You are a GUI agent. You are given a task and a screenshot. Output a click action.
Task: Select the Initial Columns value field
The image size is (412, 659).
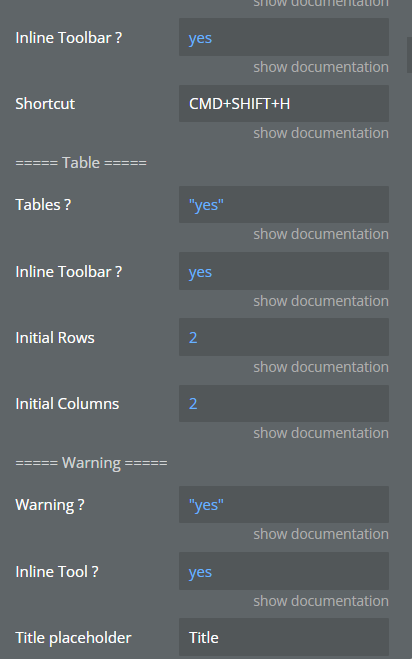284,403
